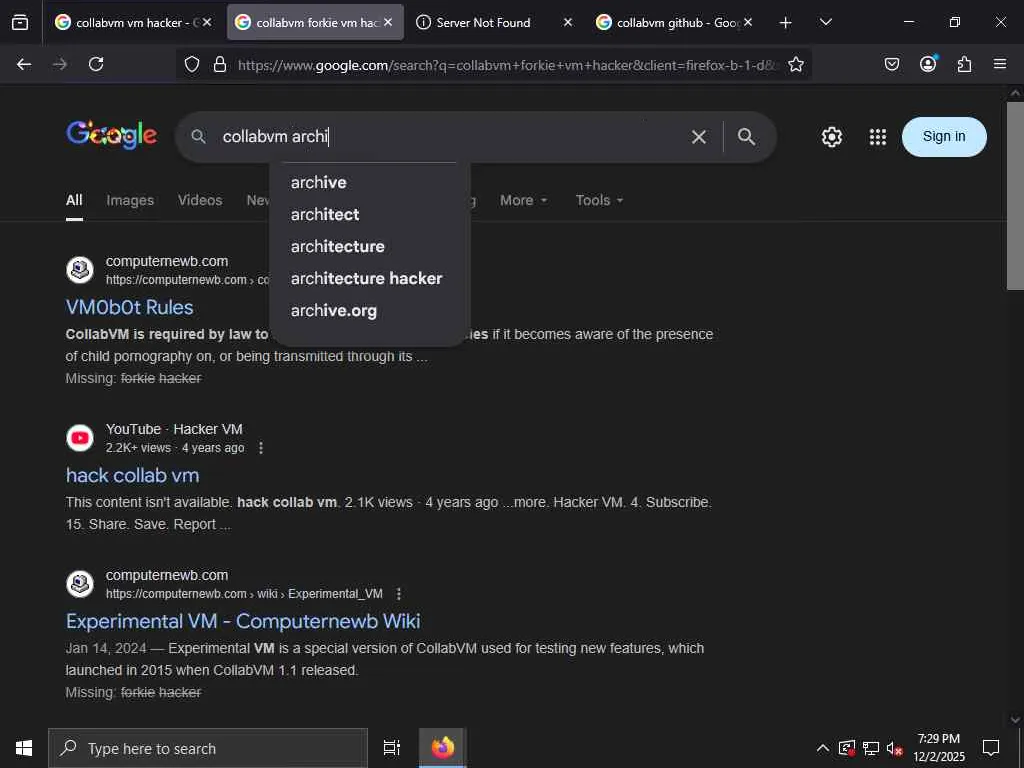Viewport: 1024px width, 768px height.
Task: Open a new tab with plus button
Action: 786,23
